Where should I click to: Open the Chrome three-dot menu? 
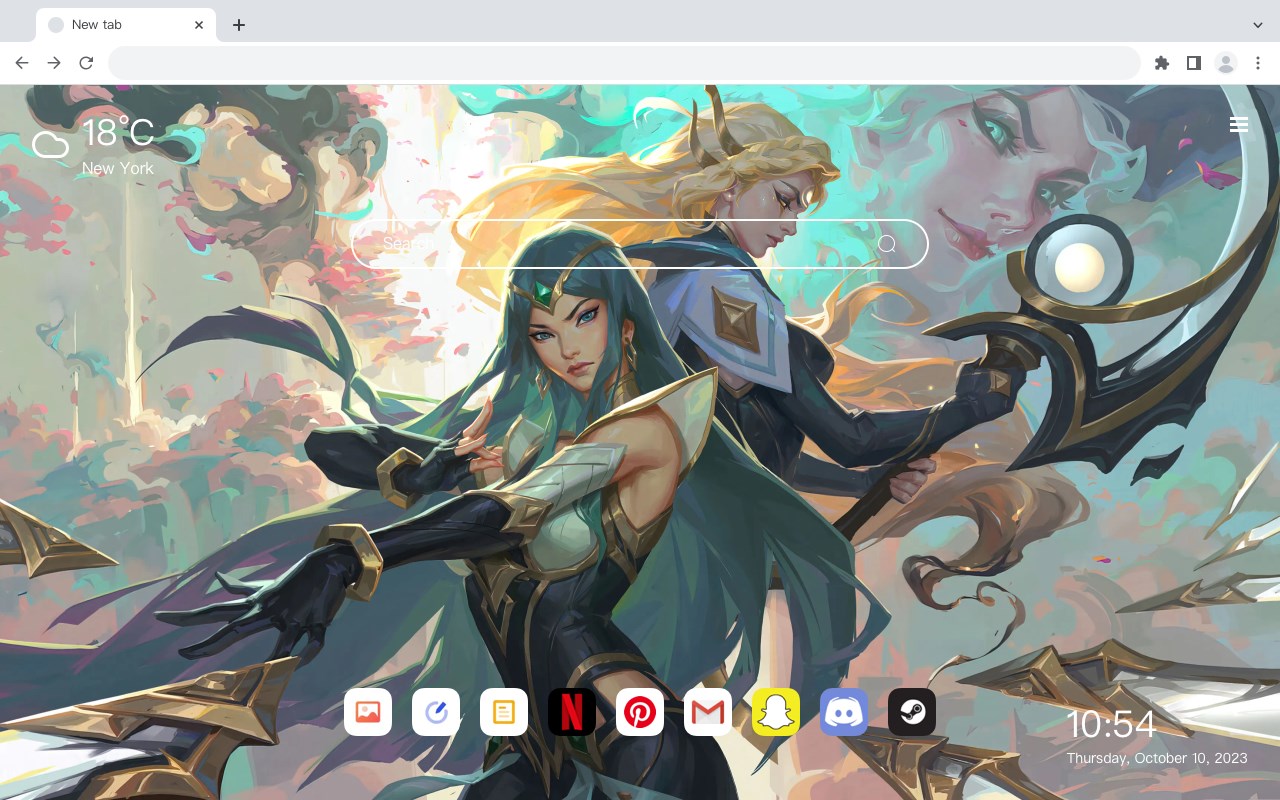(1258, 63)
